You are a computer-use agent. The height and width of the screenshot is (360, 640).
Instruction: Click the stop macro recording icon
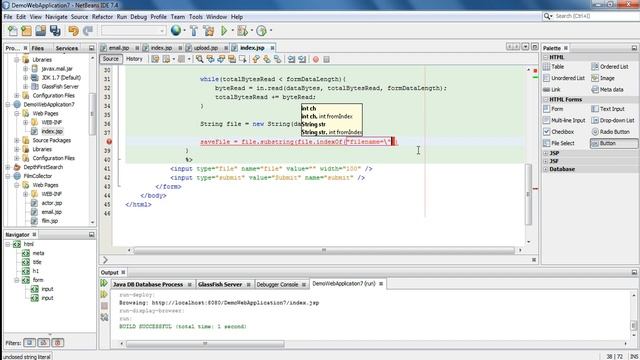[x=326, y=60]
